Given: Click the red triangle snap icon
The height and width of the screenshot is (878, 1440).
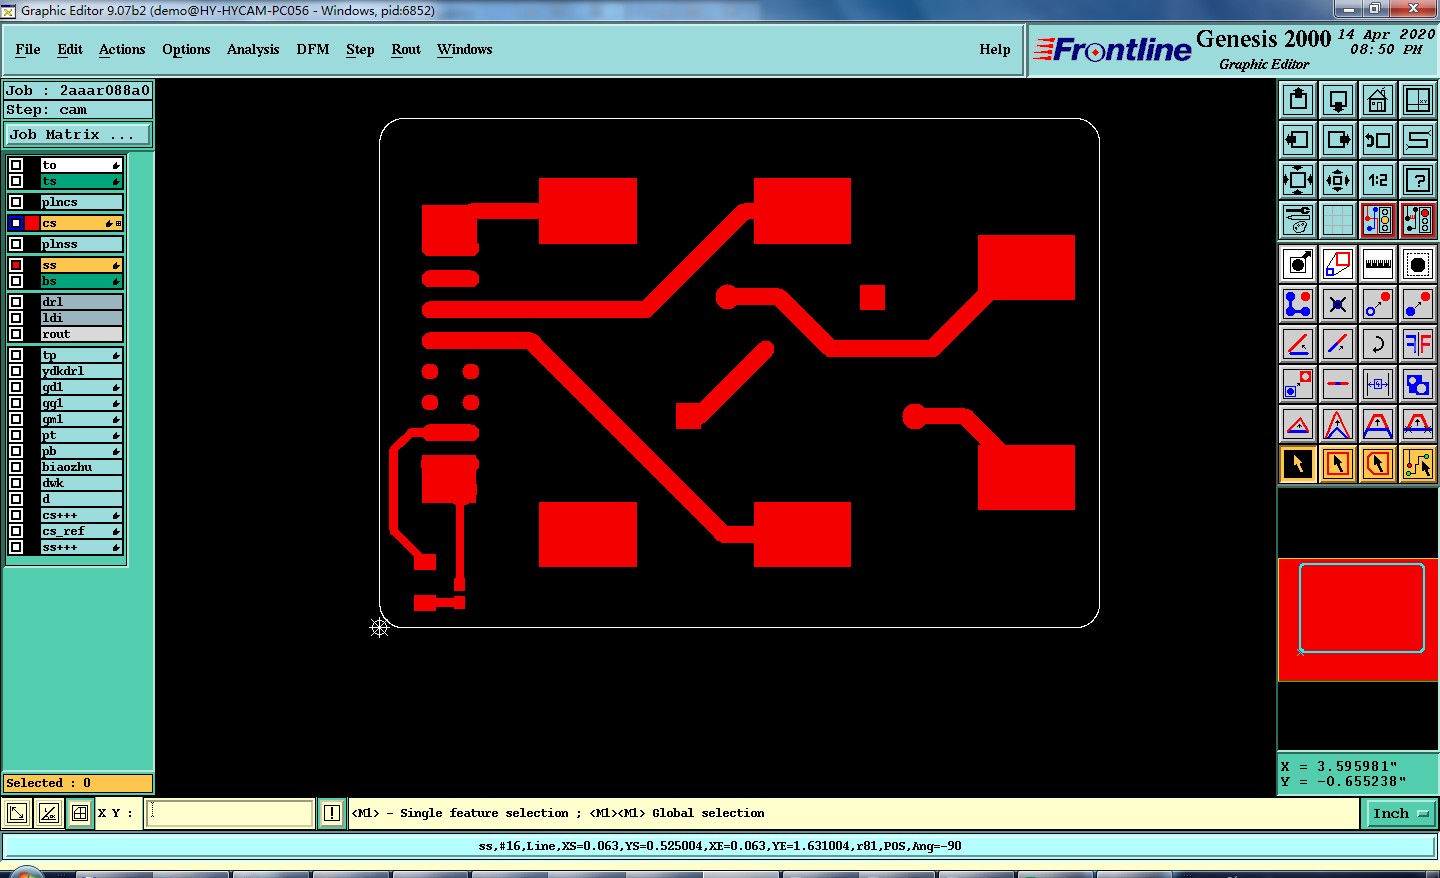Looking at the screenshot, I should coord(1298,424).
